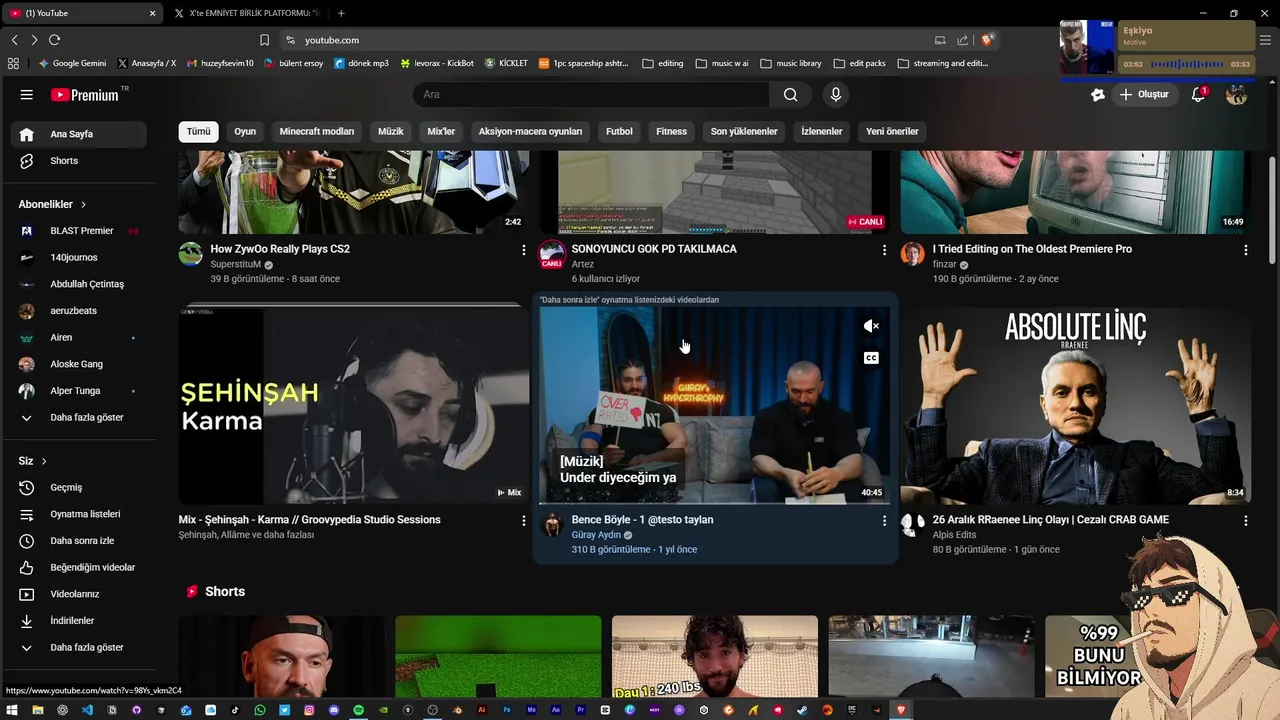Select the Müzik filter chip
Screen dimensions: 1280x720
(x=391, y=132)
